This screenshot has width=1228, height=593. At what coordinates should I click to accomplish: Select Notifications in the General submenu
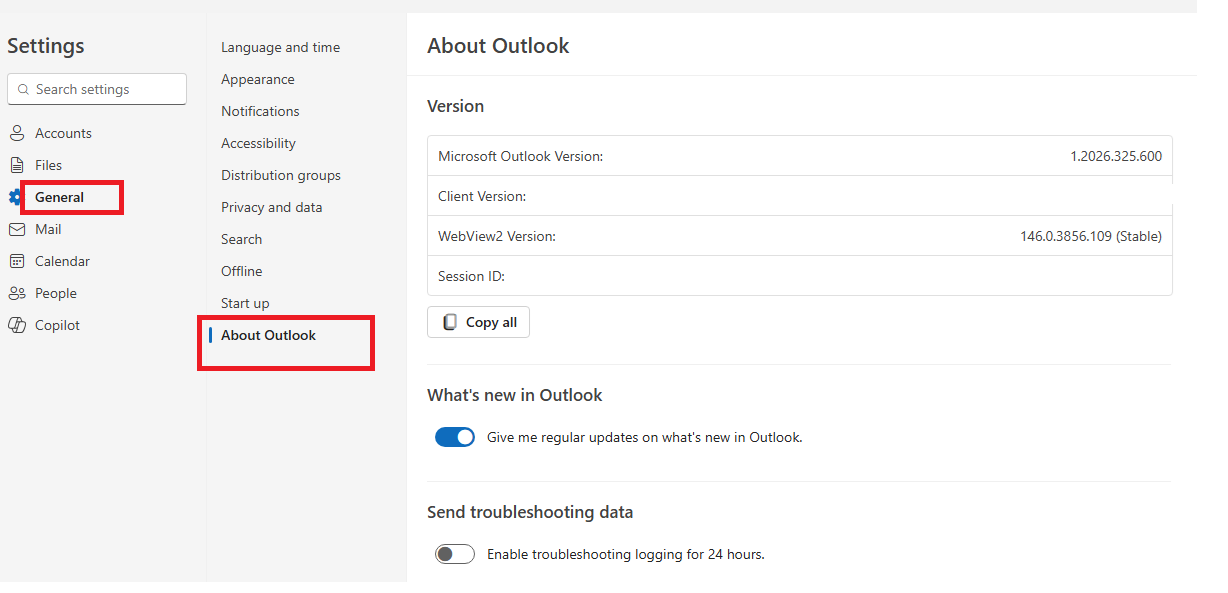[260, 111]
